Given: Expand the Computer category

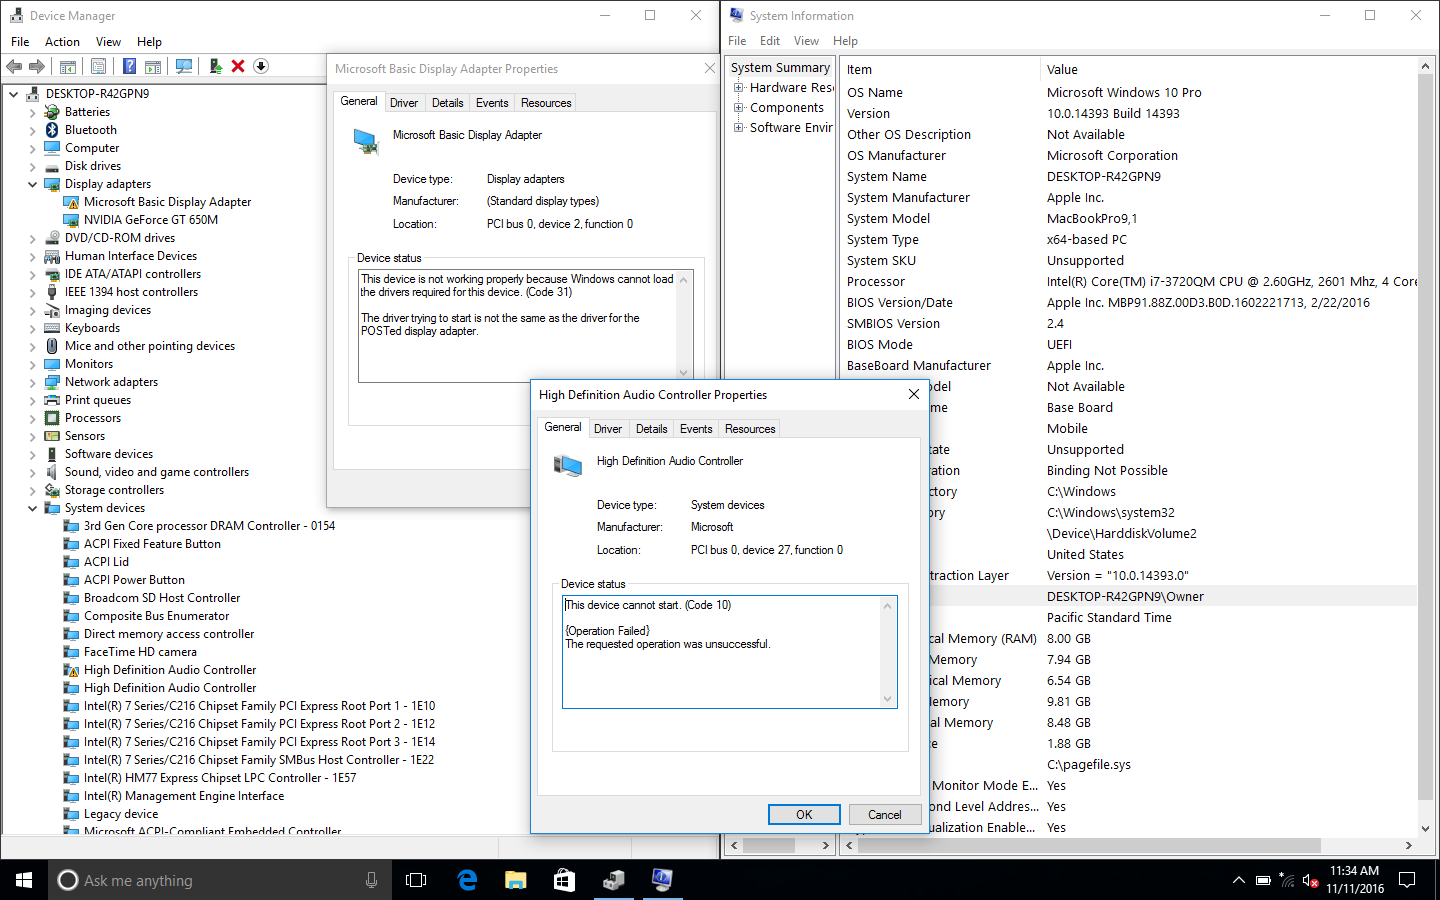Looking at the screenshot, I should click(33, 148).
